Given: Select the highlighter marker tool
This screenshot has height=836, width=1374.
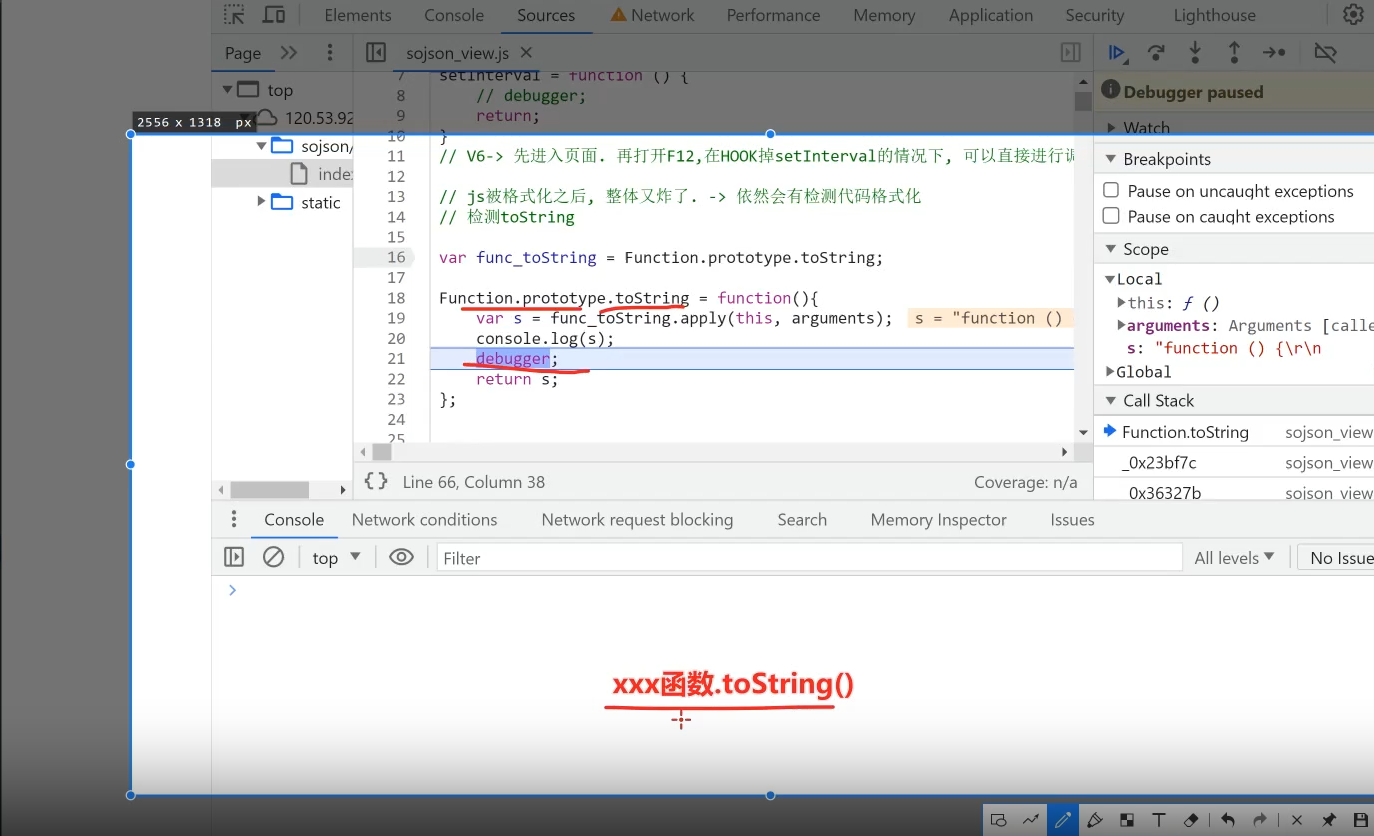Looking at the screenshot, I should pos(1094,820).
